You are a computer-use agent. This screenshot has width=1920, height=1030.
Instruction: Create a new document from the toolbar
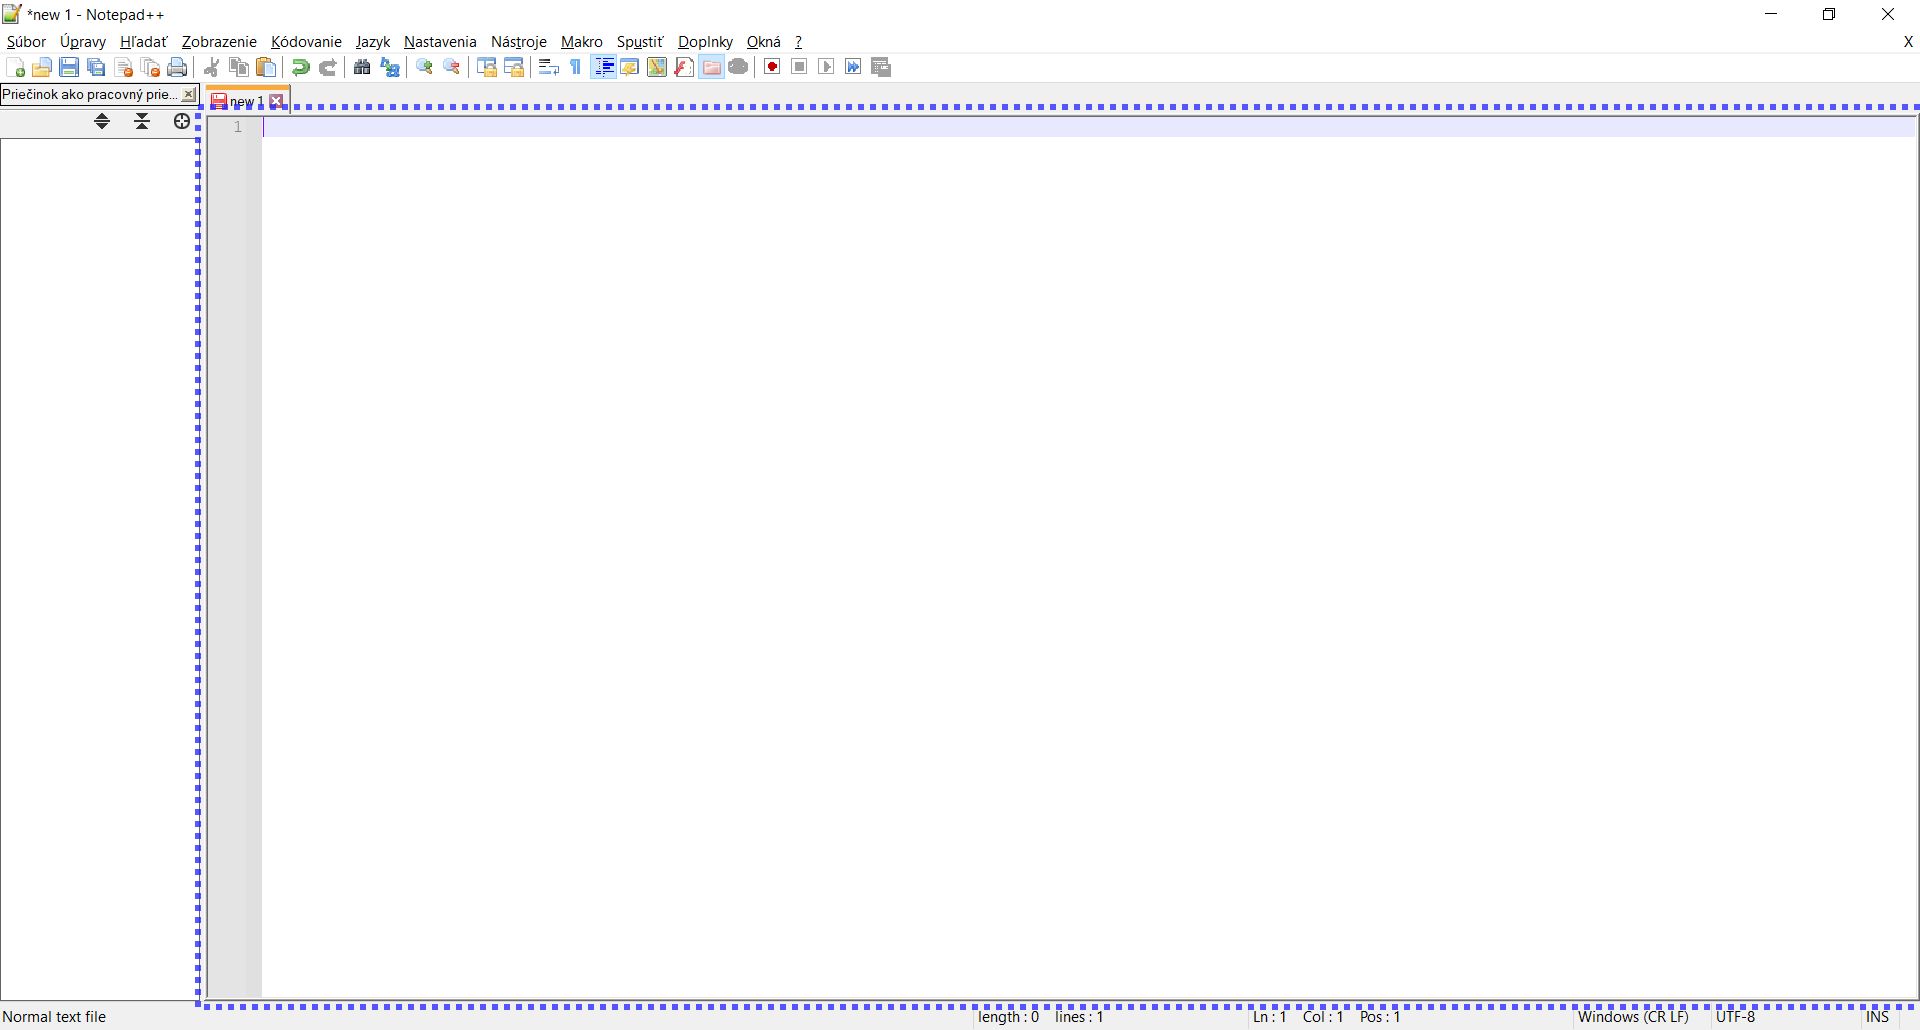point(16,67)
